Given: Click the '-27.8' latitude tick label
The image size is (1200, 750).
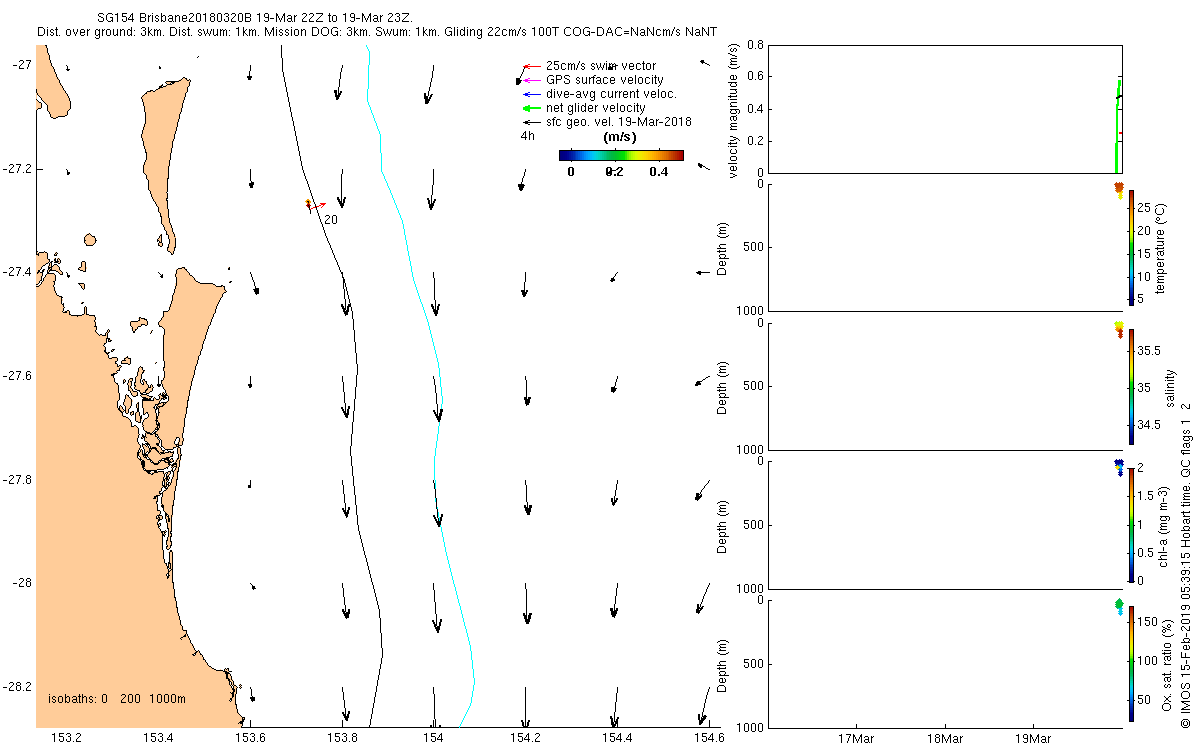Looking at the screenshot, I should (19, 479).
